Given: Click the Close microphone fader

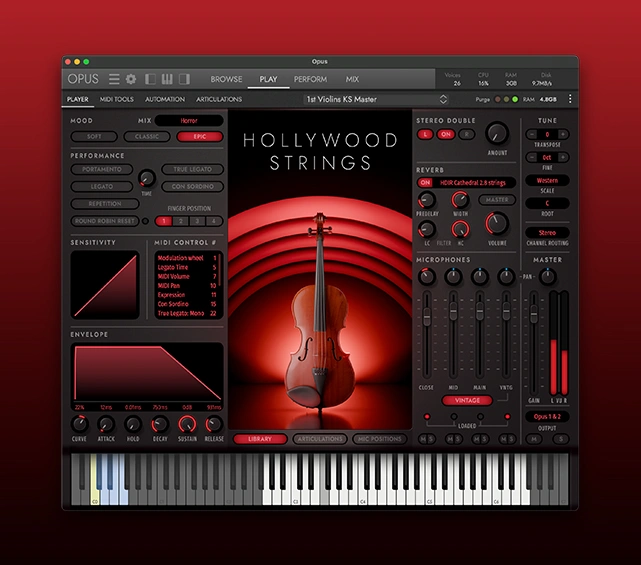Looking at the screenshot, I should click(x=426, y=316).
